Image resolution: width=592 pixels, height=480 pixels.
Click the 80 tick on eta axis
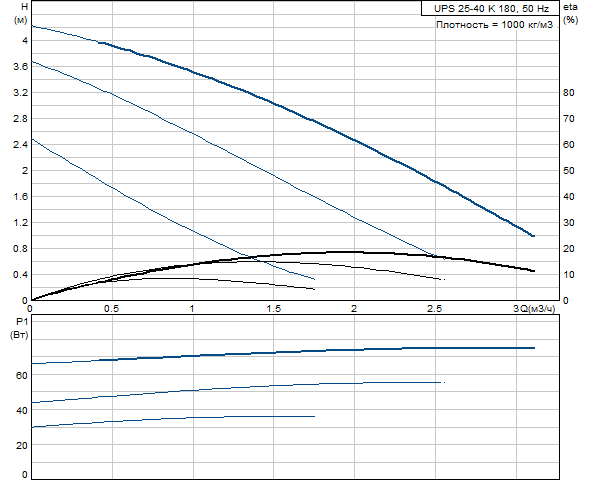[568, 93]
